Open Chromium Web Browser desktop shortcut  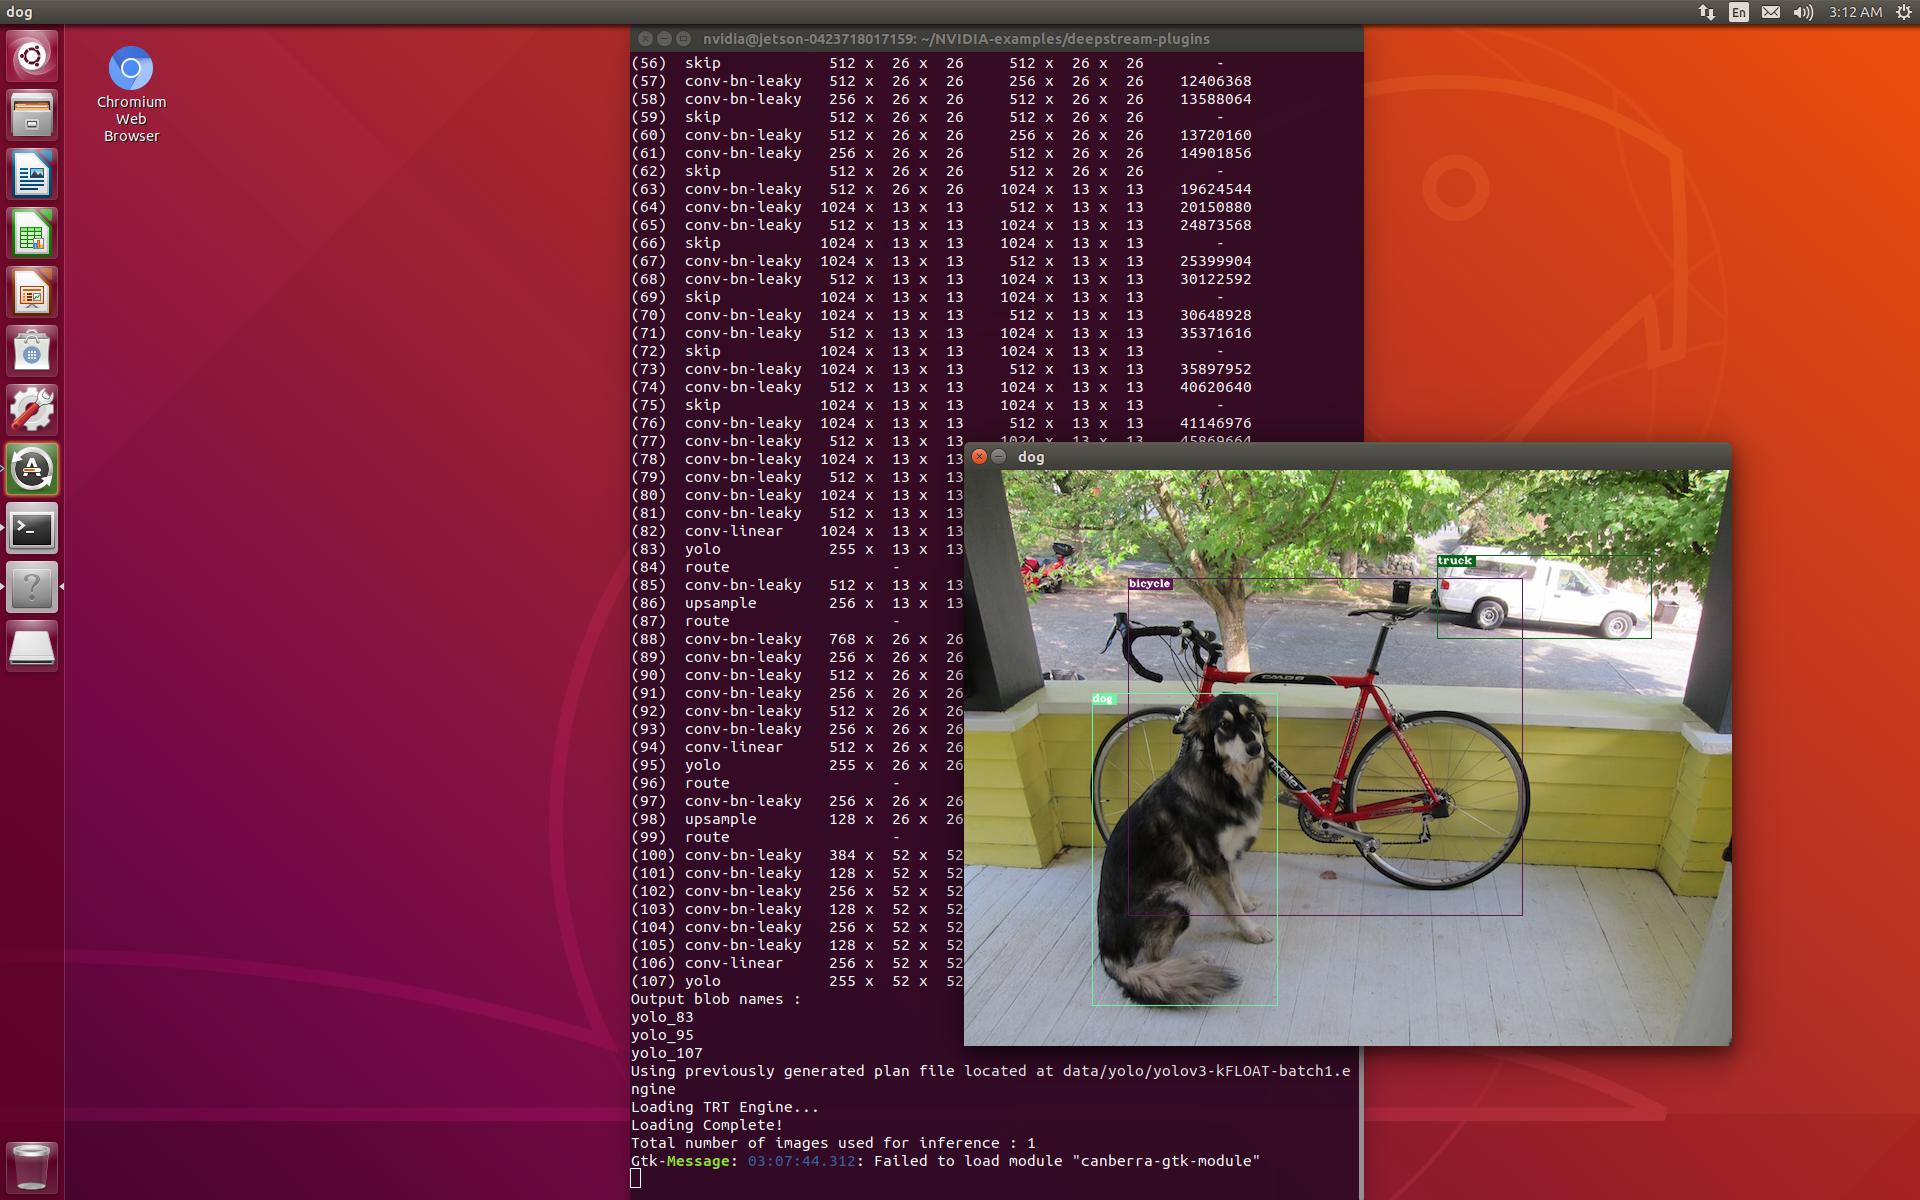[x=131, y=70]
